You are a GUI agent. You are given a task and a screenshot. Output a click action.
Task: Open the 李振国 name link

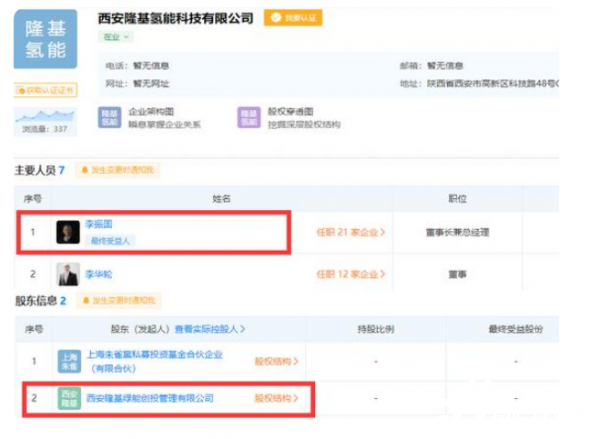click(x=99, y=224)
